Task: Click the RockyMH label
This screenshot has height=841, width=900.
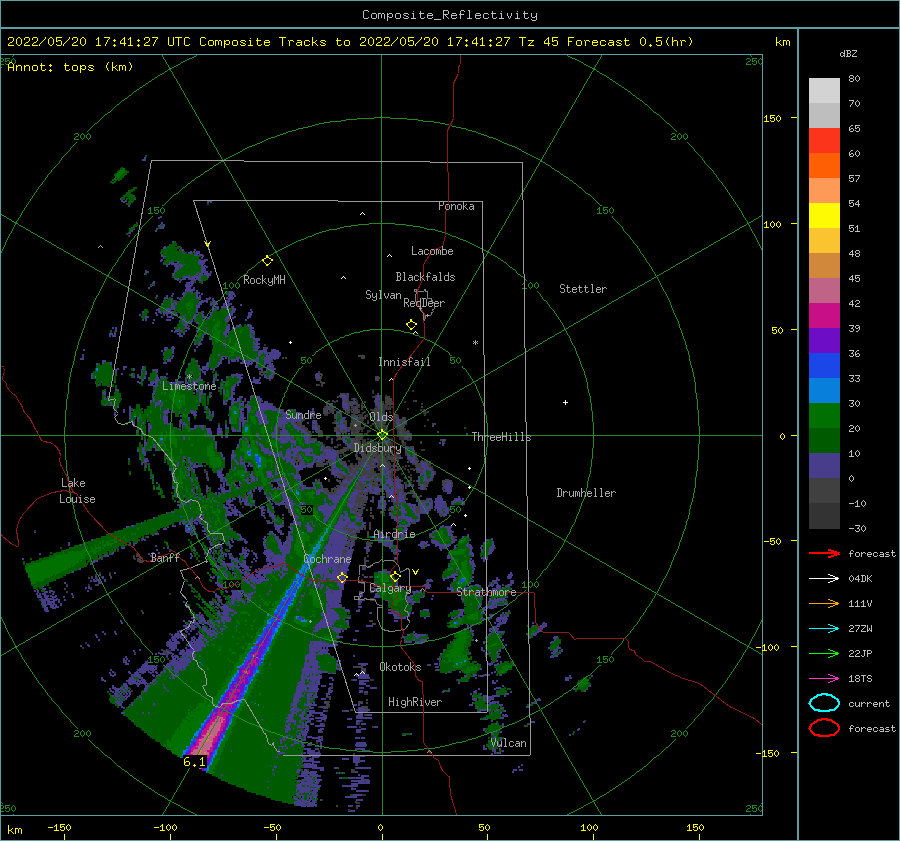Action: 264,280
